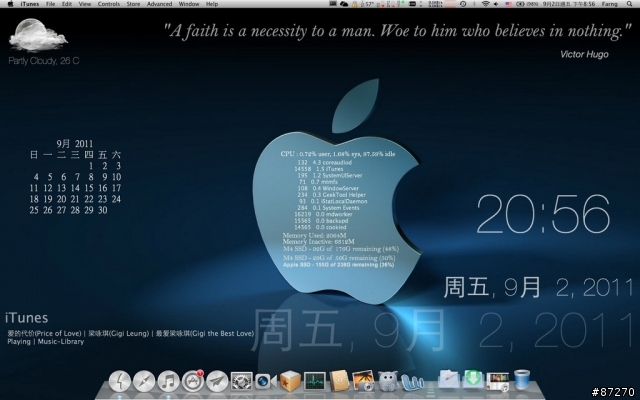
Task: Open the Store menu
Action: point(133,4)
